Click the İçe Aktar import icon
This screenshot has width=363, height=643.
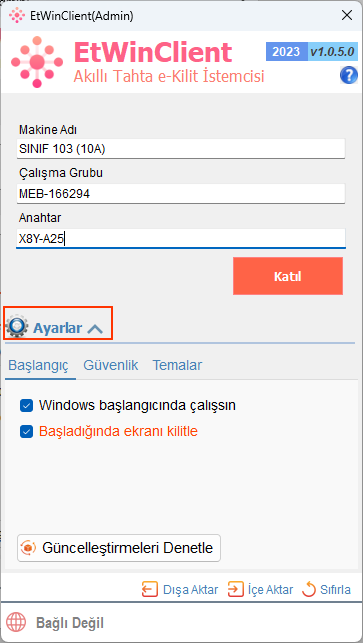(235, 590)
